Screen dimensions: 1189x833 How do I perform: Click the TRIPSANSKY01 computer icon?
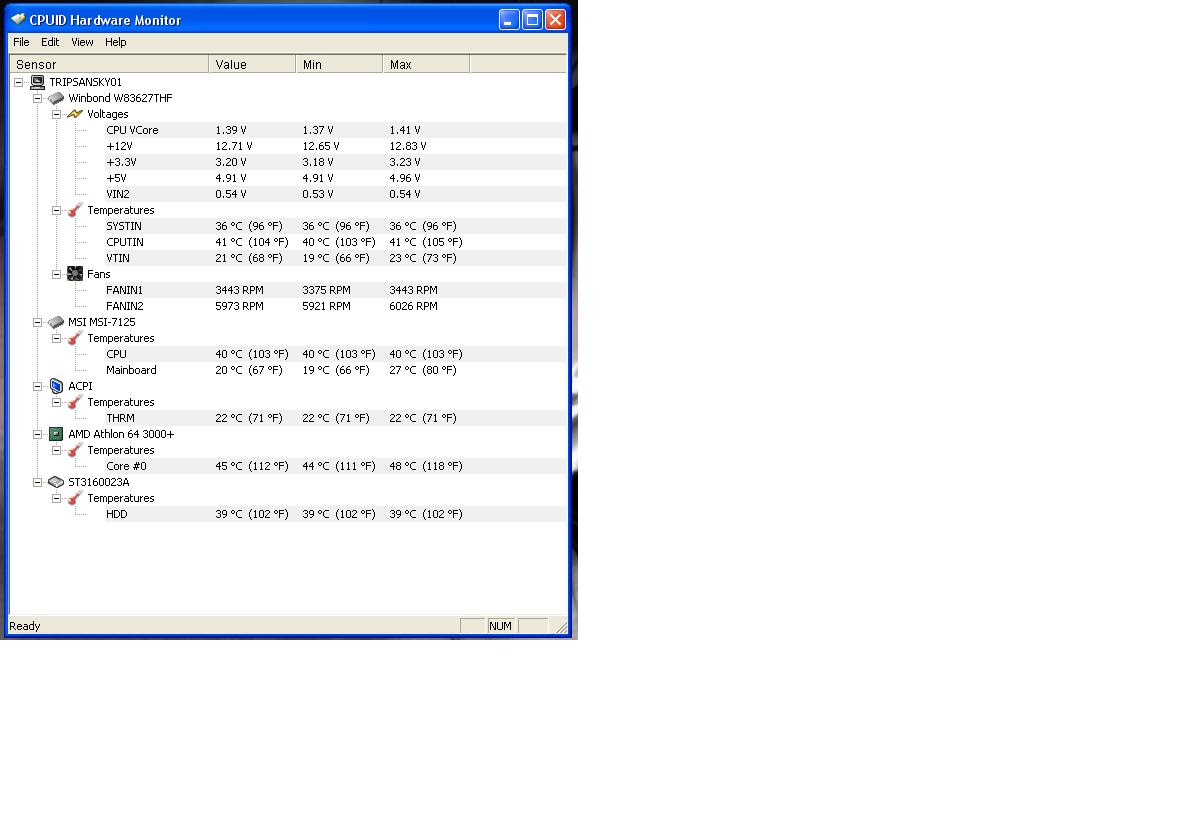37,82
